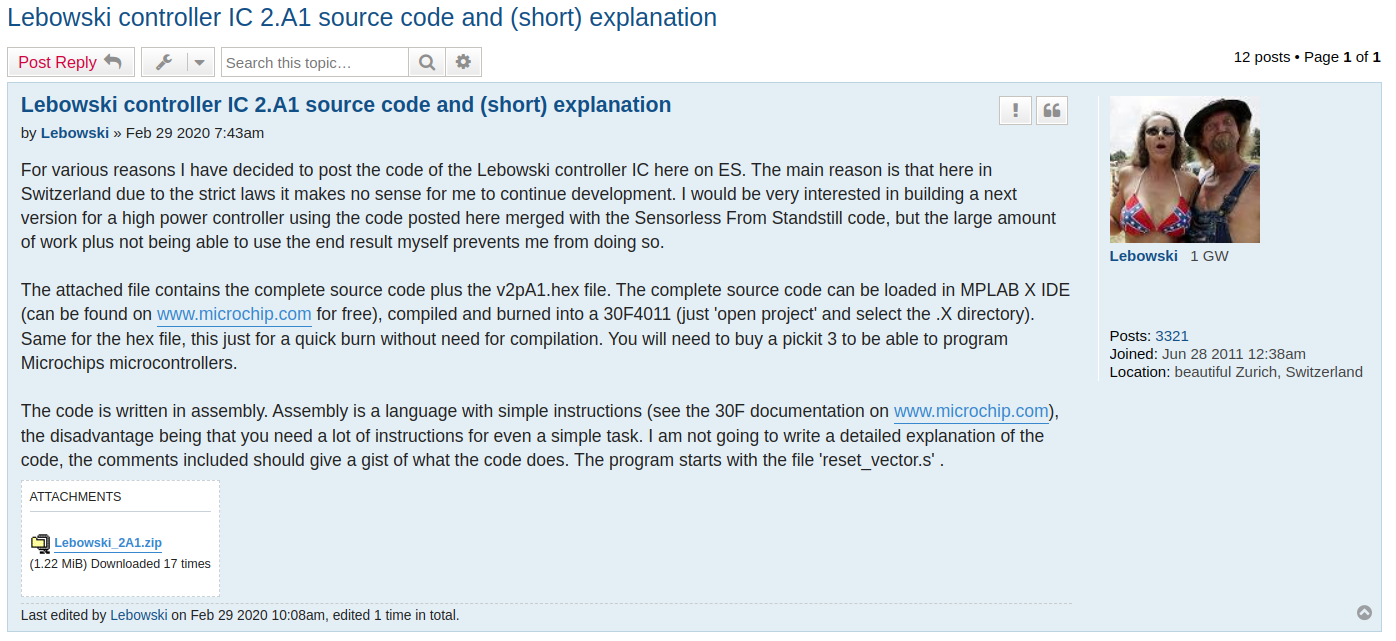Open the page title topic link
This screenshot has height=641, width=1396.
(362, 17)
